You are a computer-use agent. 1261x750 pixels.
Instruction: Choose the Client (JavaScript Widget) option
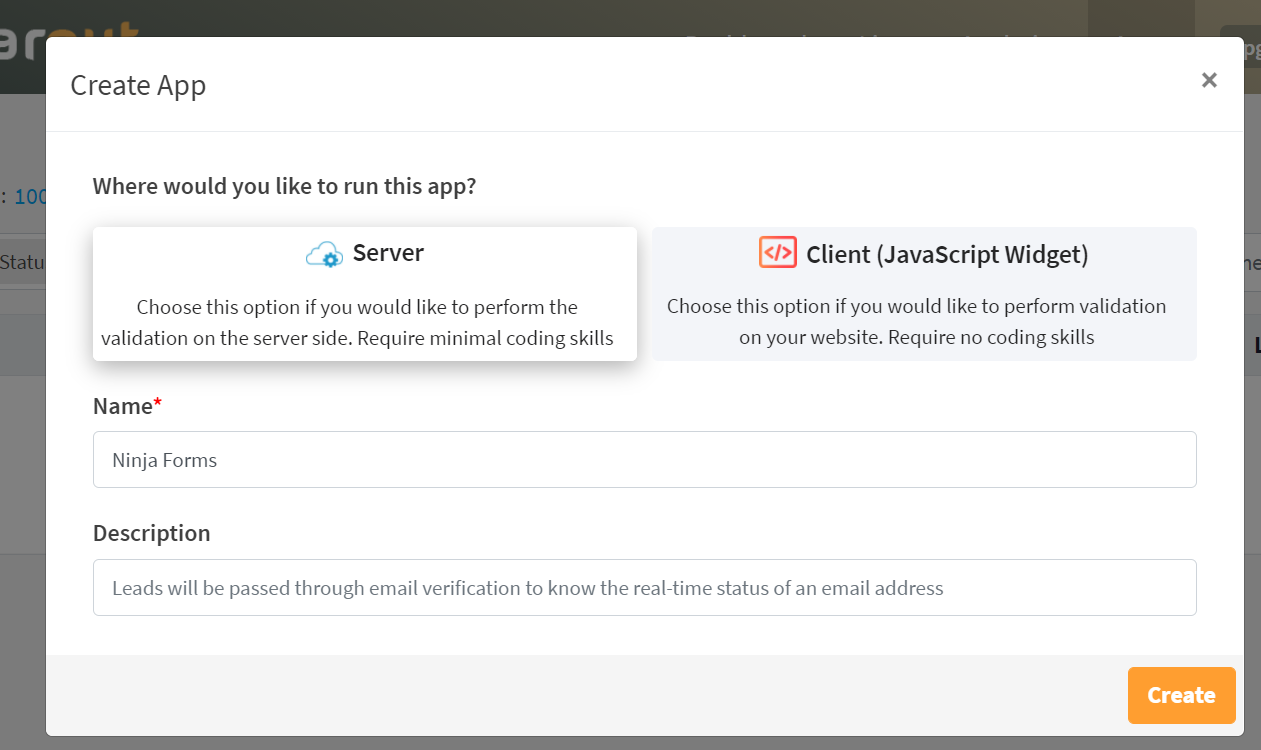[923, 293]
